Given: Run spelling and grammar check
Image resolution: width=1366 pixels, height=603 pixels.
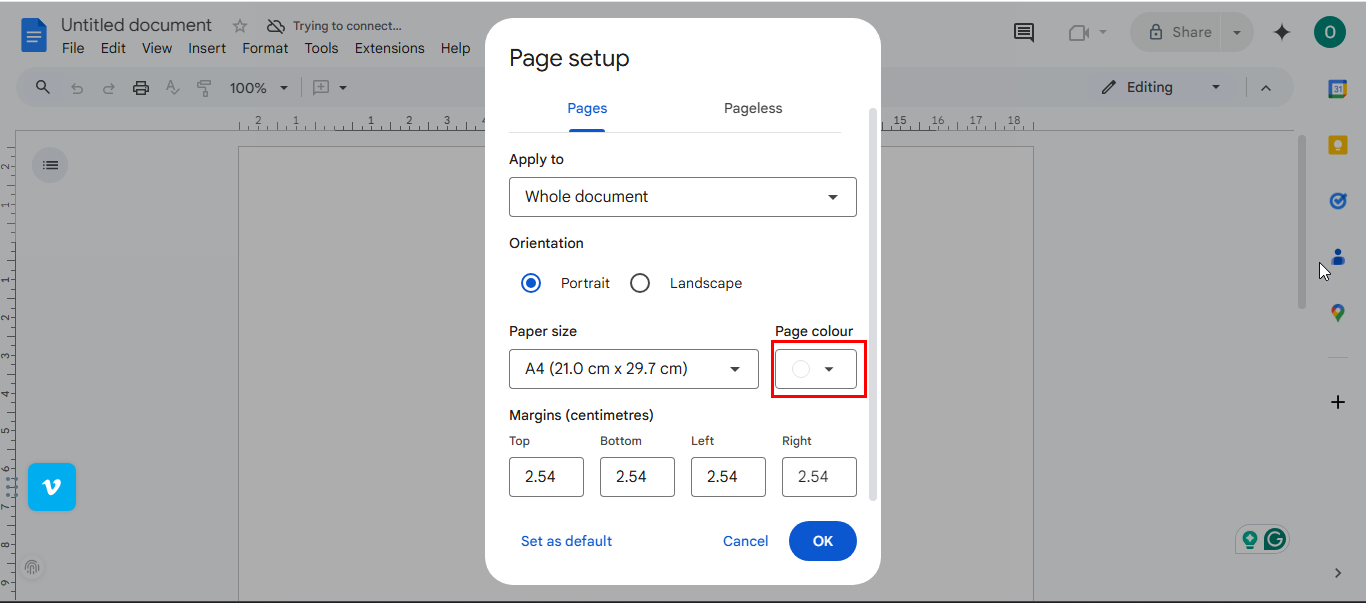Looking at the screenshot, I should tap(172, 88).
